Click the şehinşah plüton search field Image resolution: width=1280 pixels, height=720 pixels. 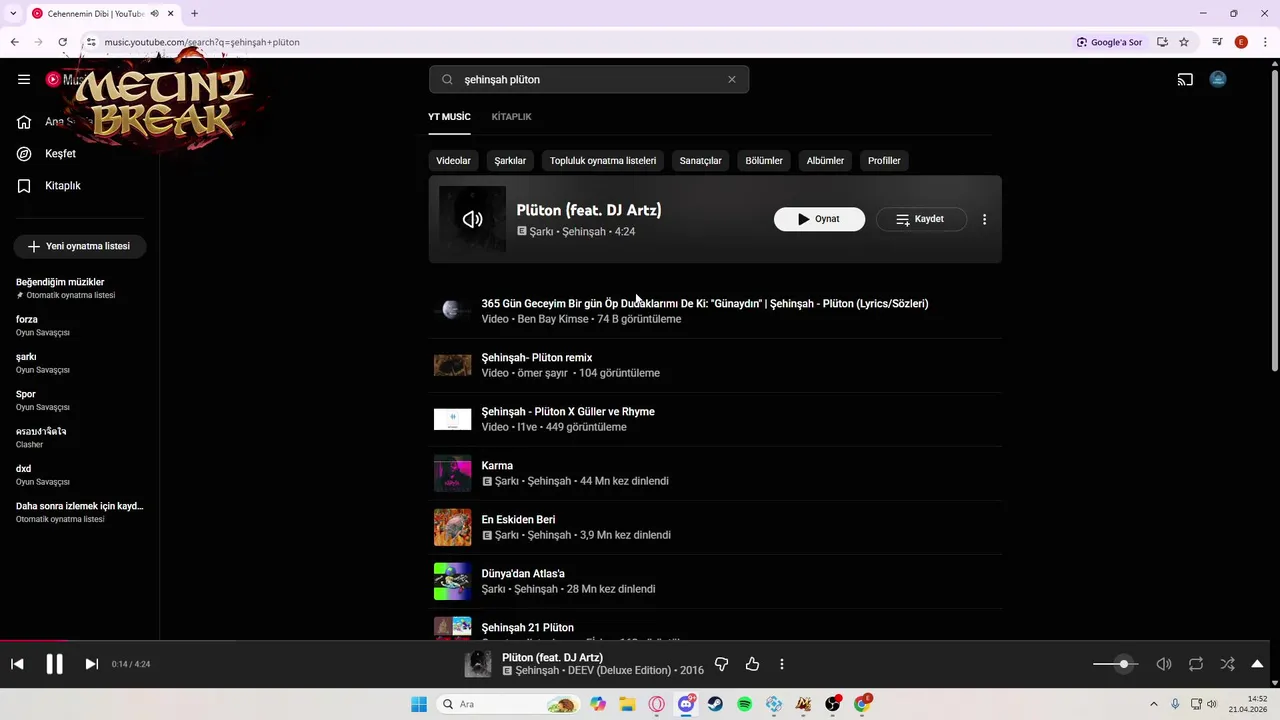coord(590,79)
